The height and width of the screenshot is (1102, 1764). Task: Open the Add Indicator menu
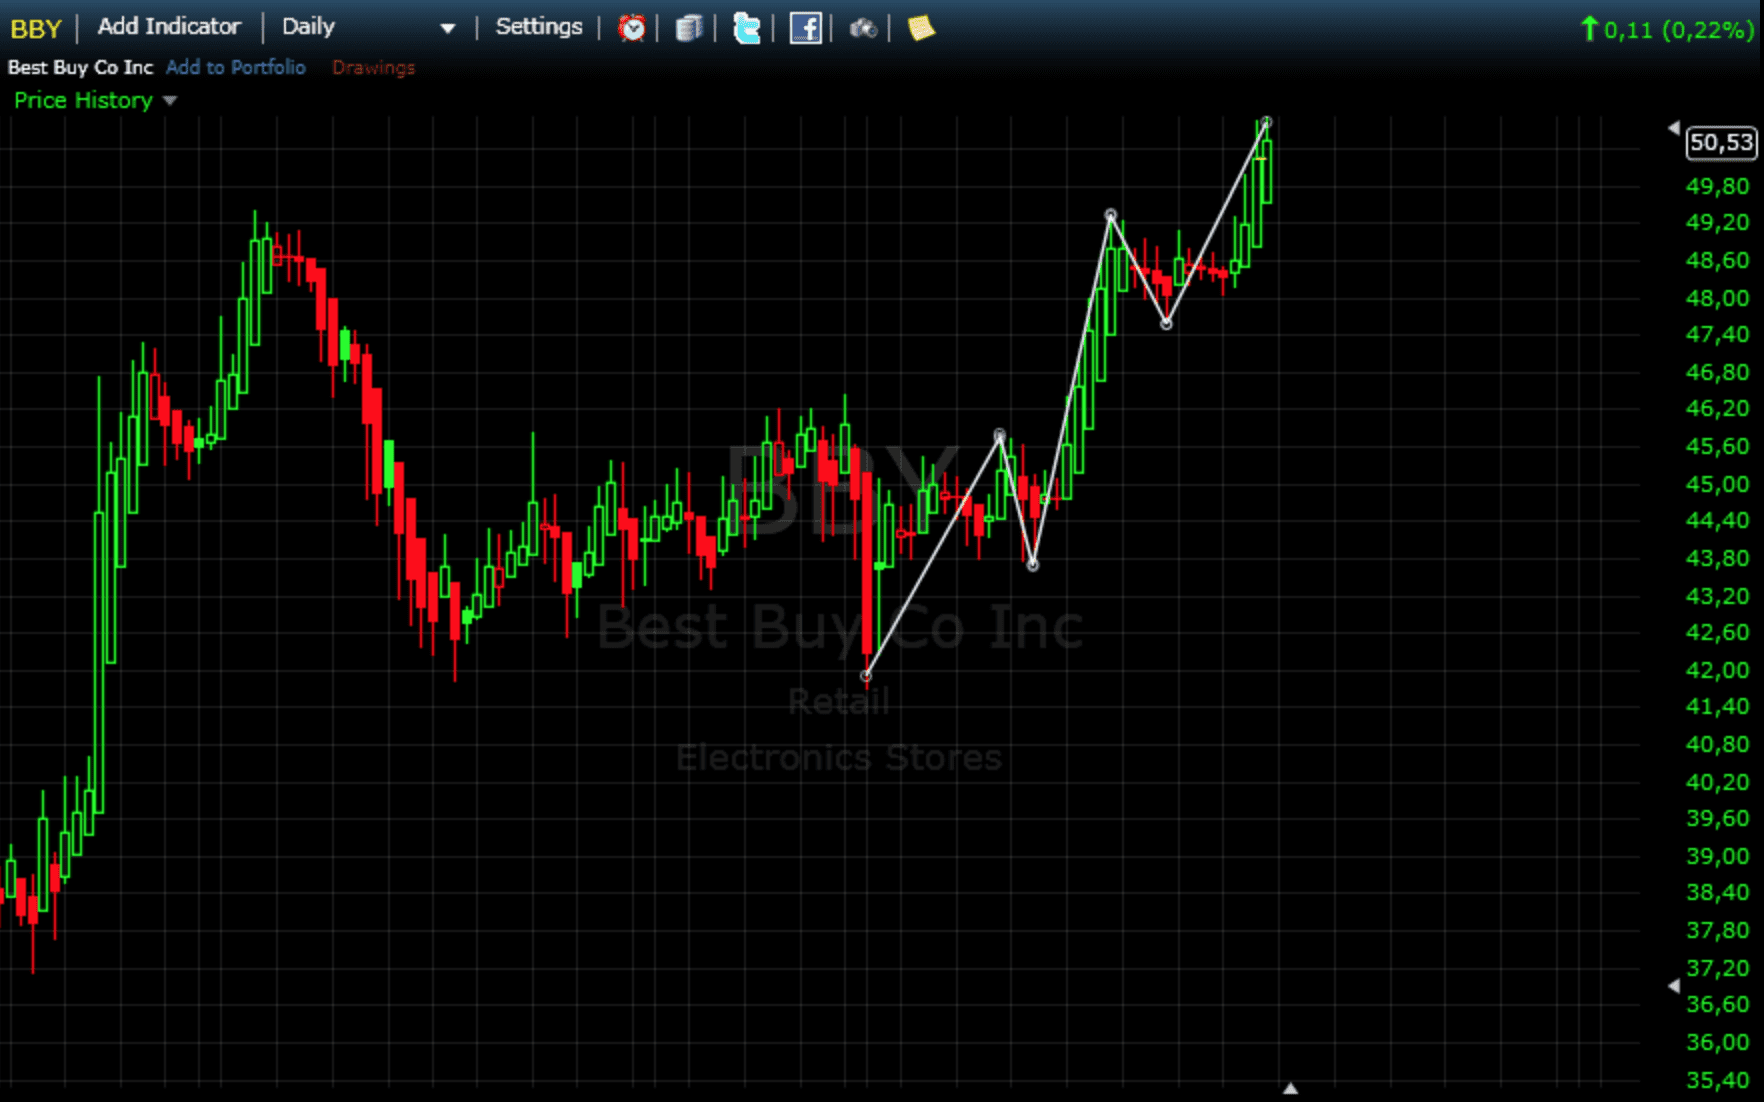(x=169, y=27)
